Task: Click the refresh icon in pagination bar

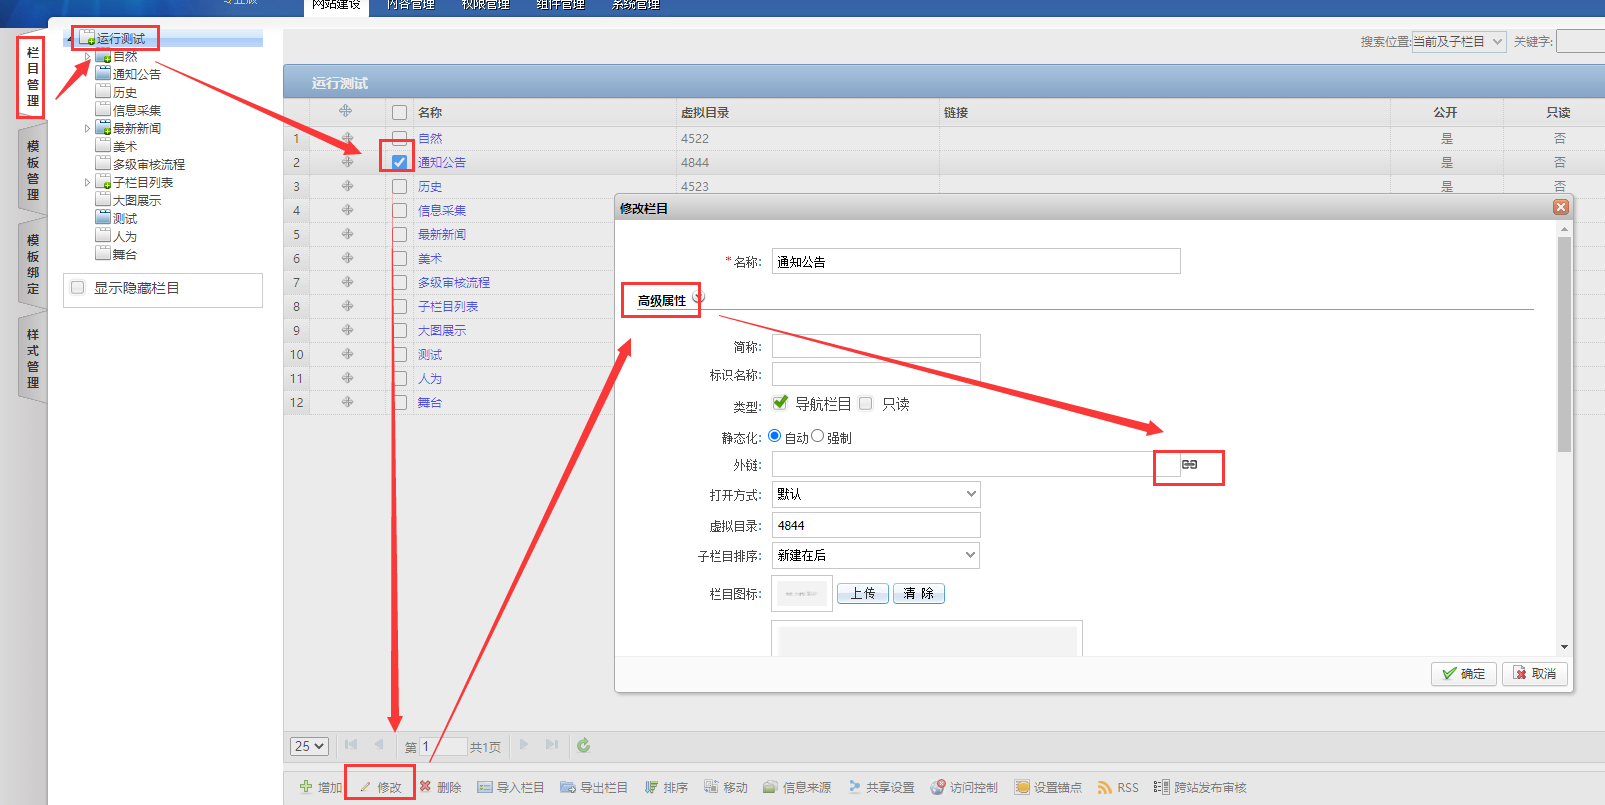Action: click(x=584, y=745)
